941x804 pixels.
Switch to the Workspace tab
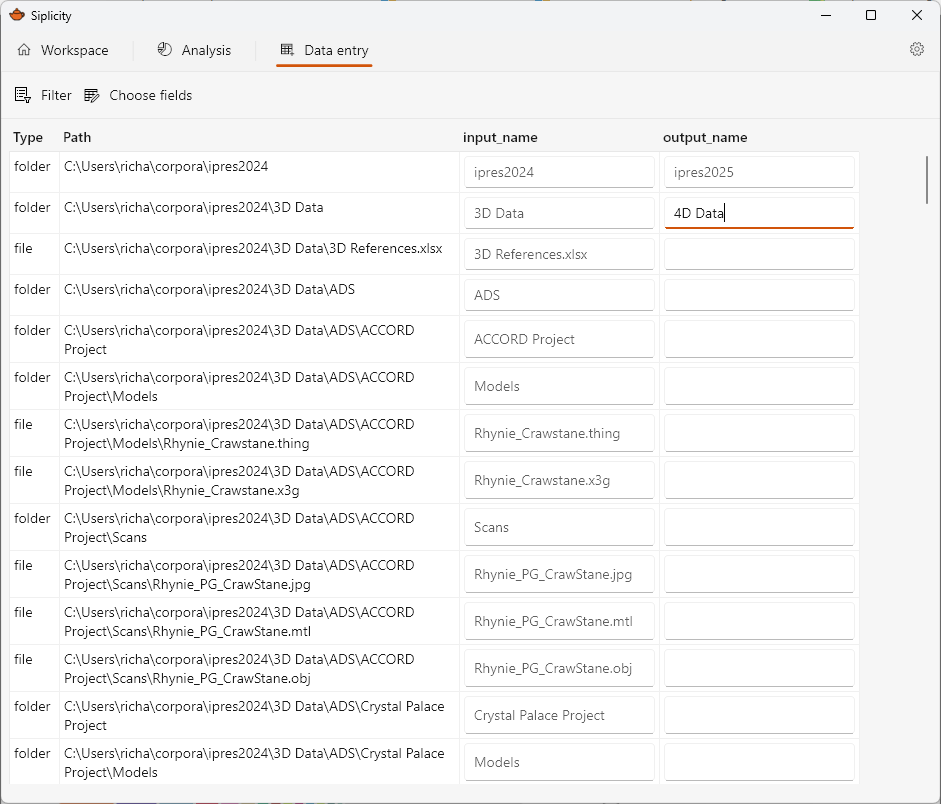(75, 50)
